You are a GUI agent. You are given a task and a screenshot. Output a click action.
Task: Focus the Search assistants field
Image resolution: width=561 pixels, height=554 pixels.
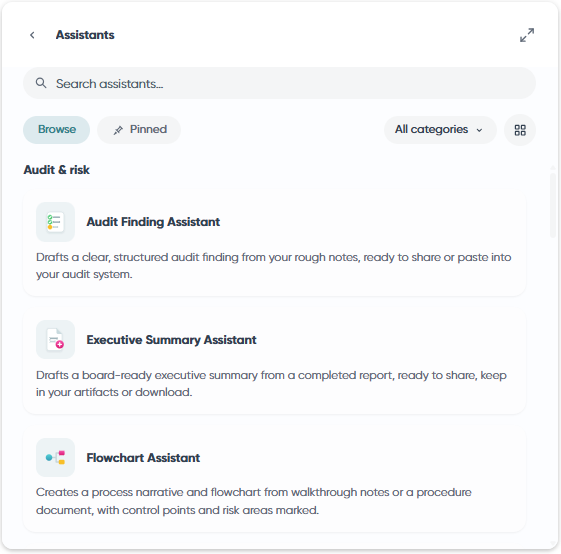point(279,83)
